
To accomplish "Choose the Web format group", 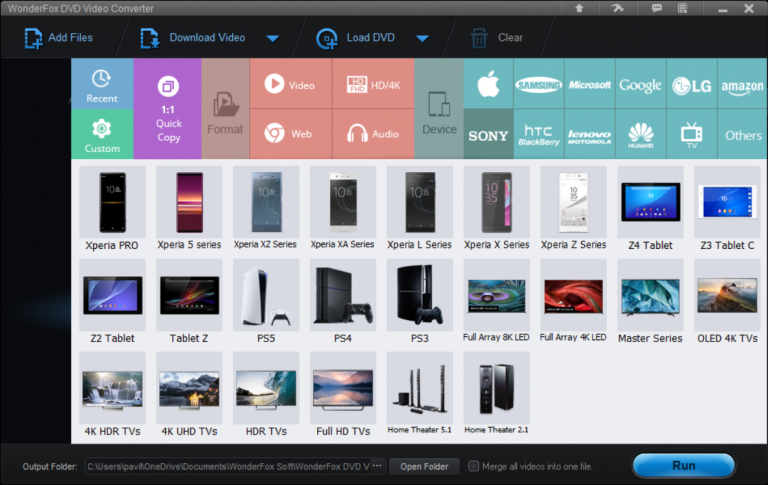I will click(291, 134).
